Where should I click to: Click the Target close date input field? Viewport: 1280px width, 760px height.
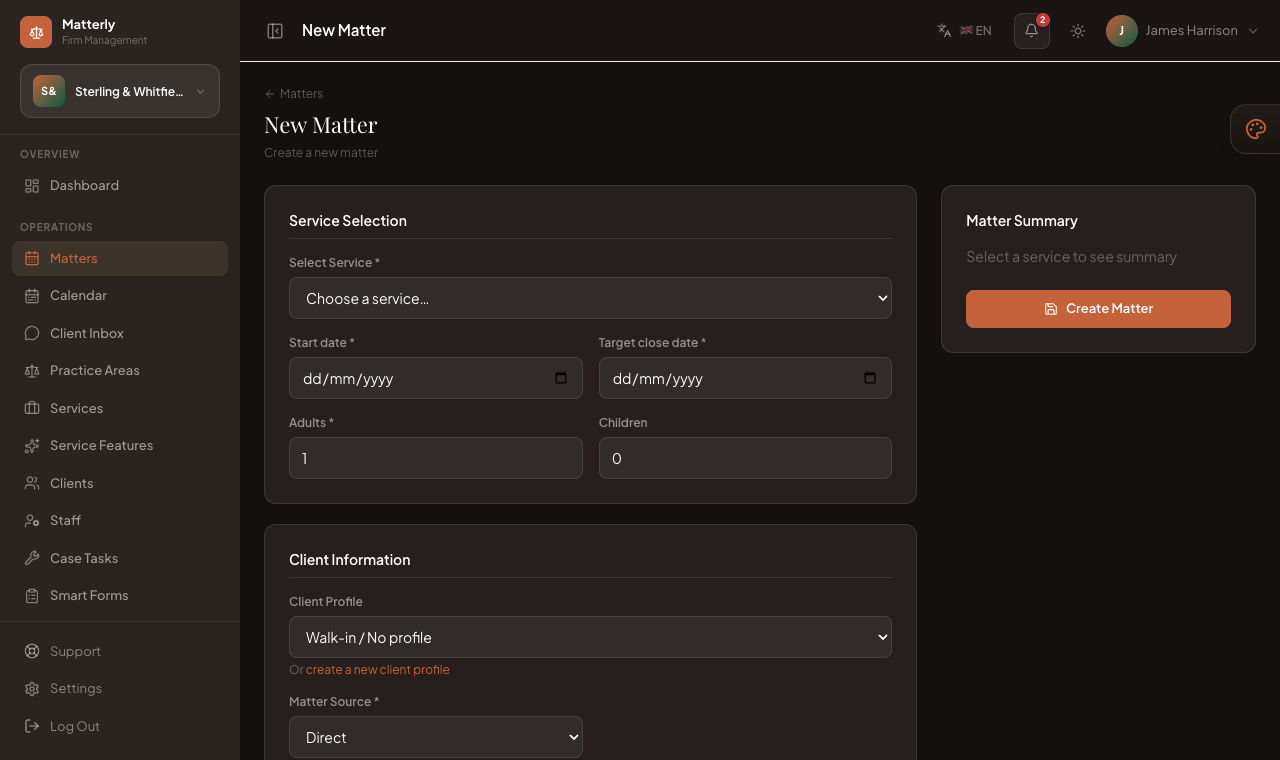pos(745,378)
